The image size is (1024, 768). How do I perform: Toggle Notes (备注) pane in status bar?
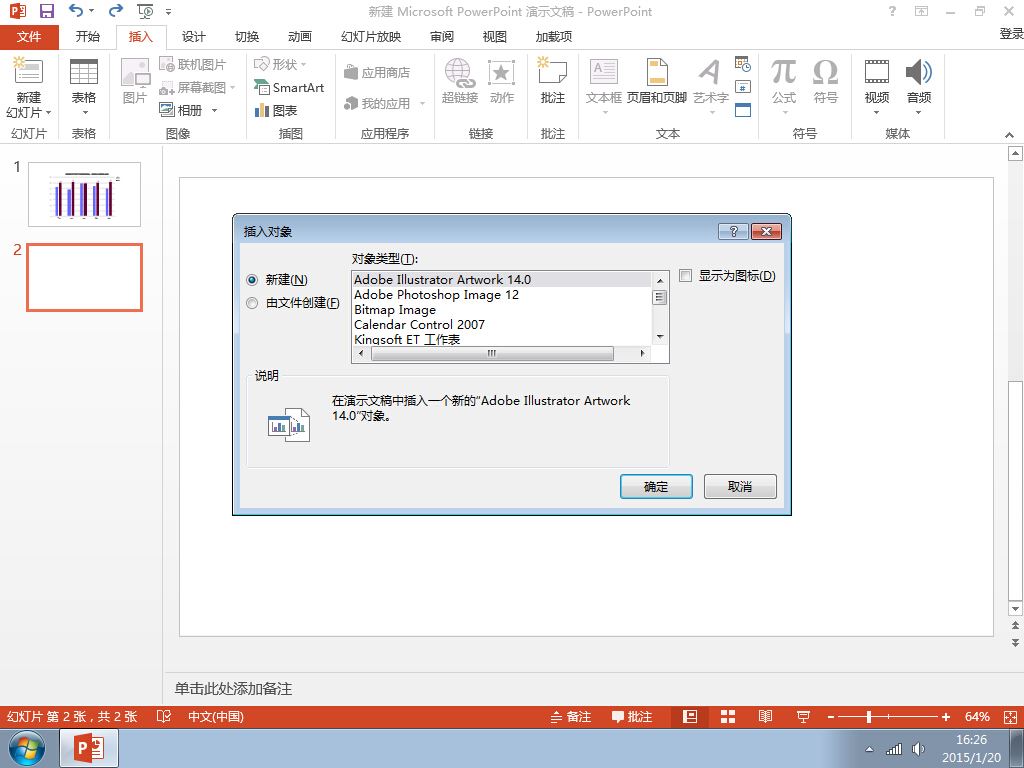(571, 716)
